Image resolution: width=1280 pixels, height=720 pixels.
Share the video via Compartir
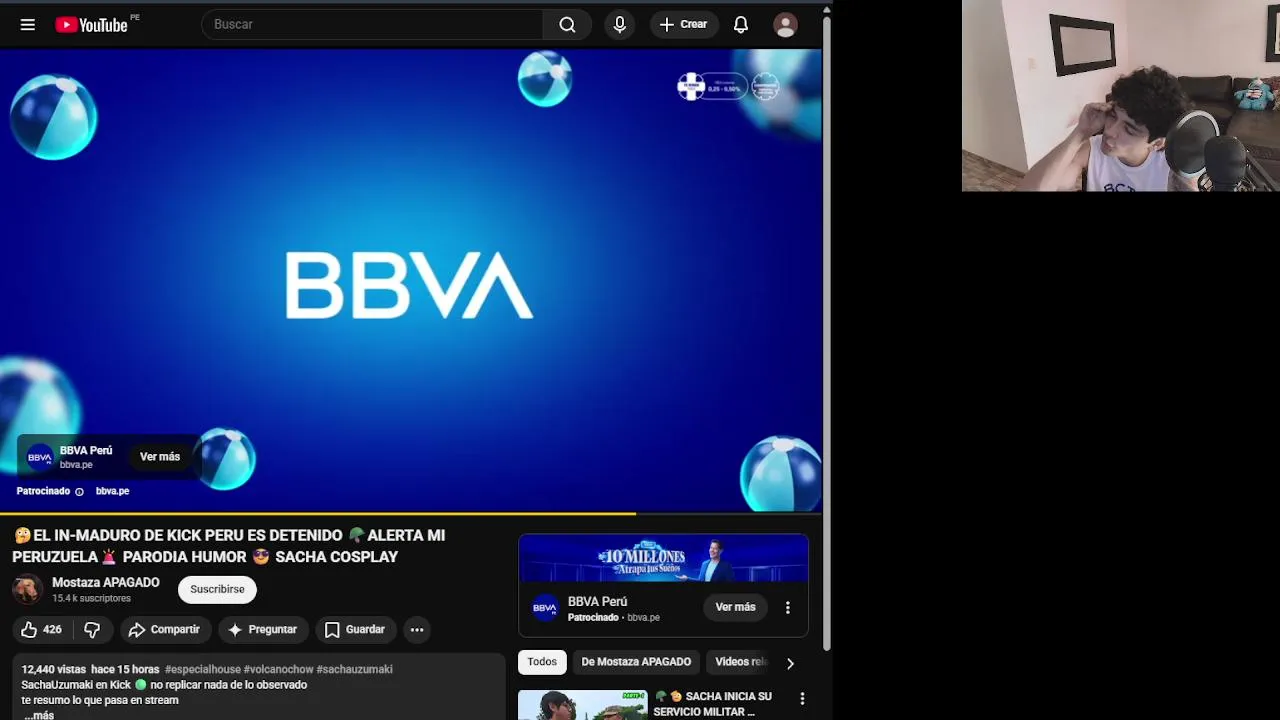click(165, 630)
